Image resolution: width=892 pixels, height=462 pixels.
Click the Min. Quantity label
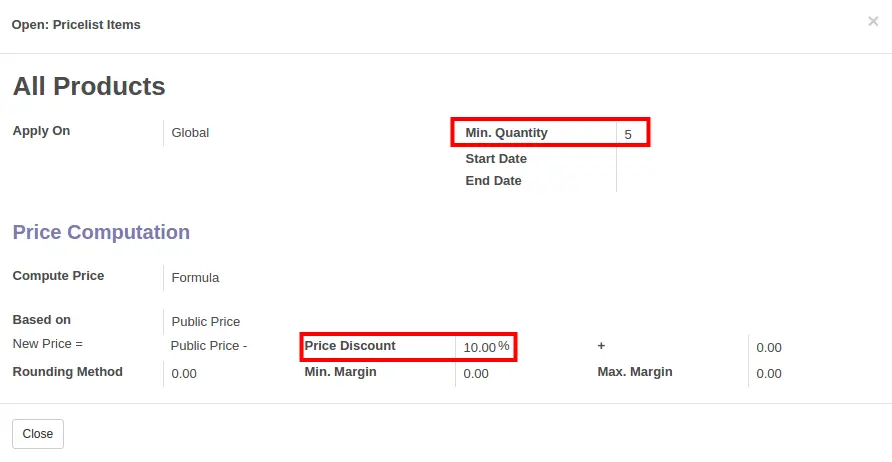(506, 133)
